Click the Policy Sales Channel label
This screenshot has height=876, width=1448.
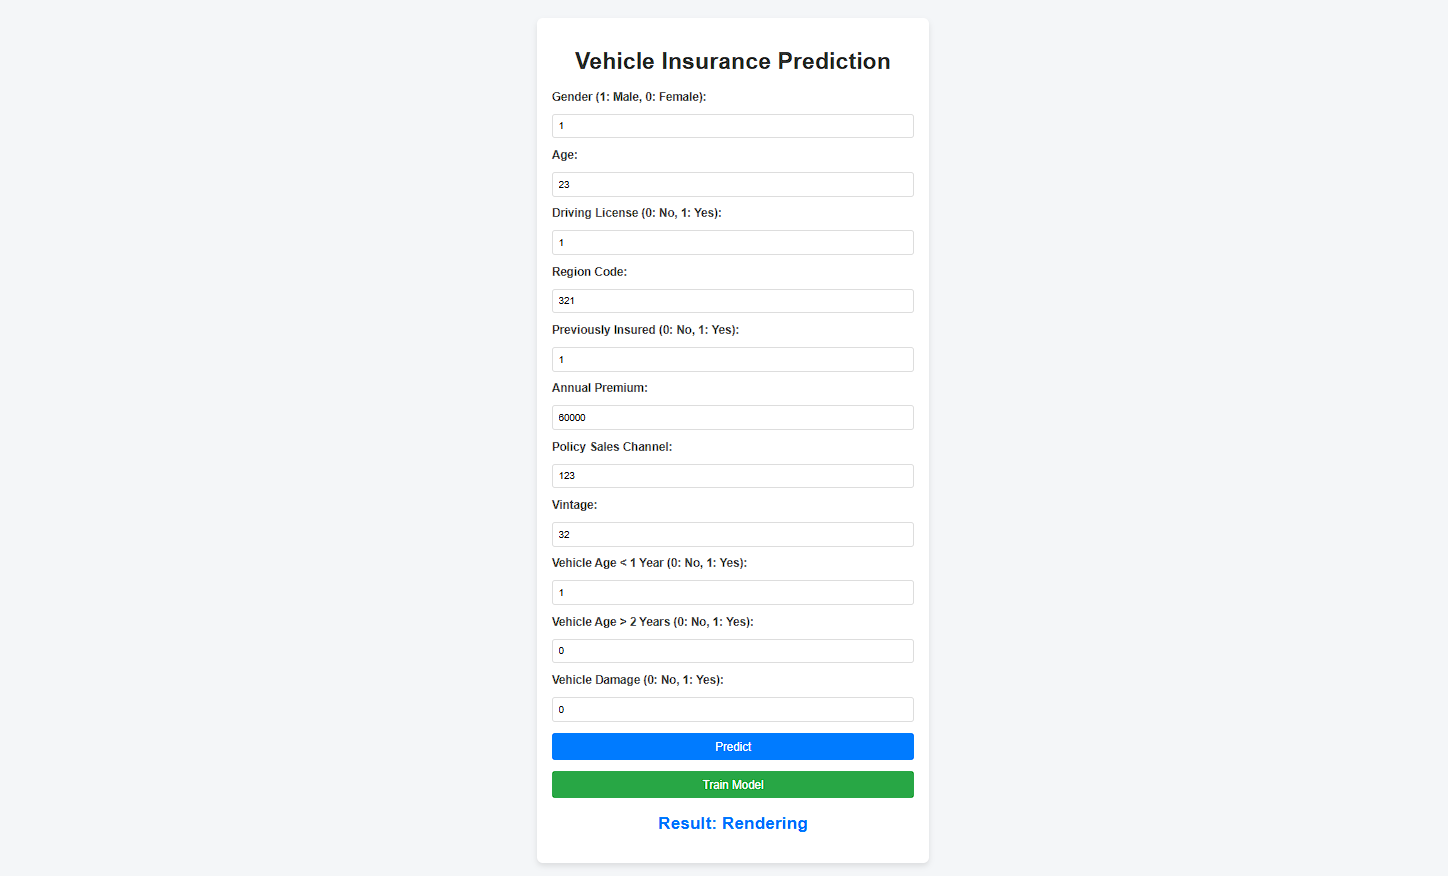(611, 446)
